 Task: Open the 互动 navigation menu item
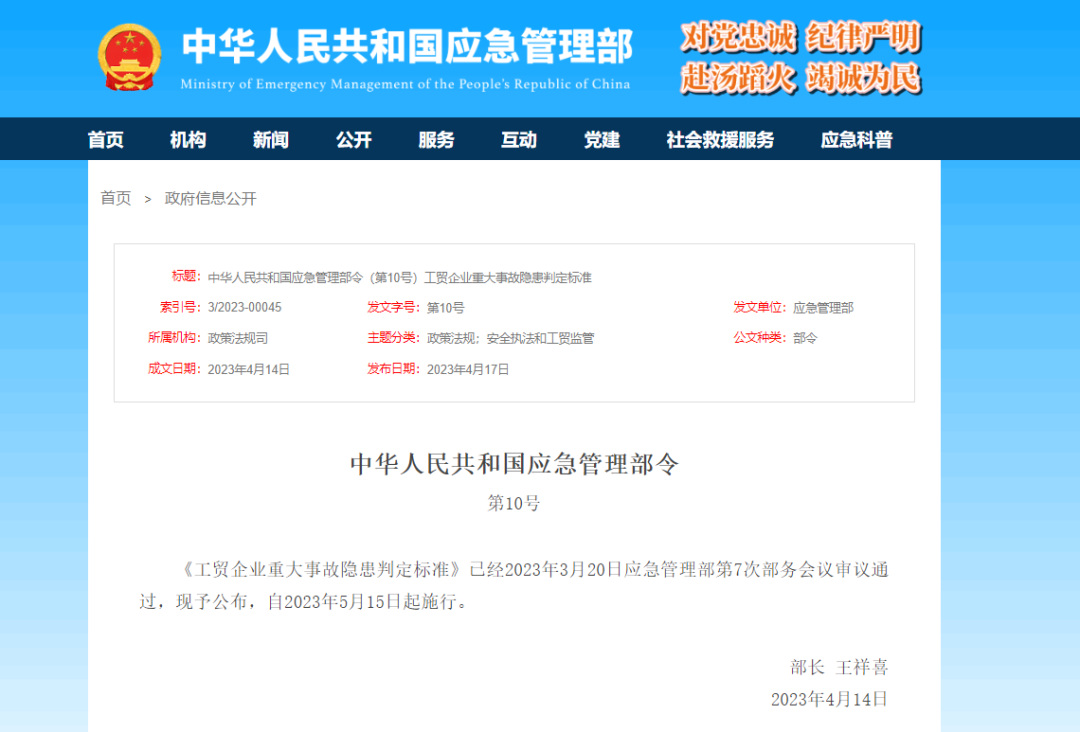519,140
